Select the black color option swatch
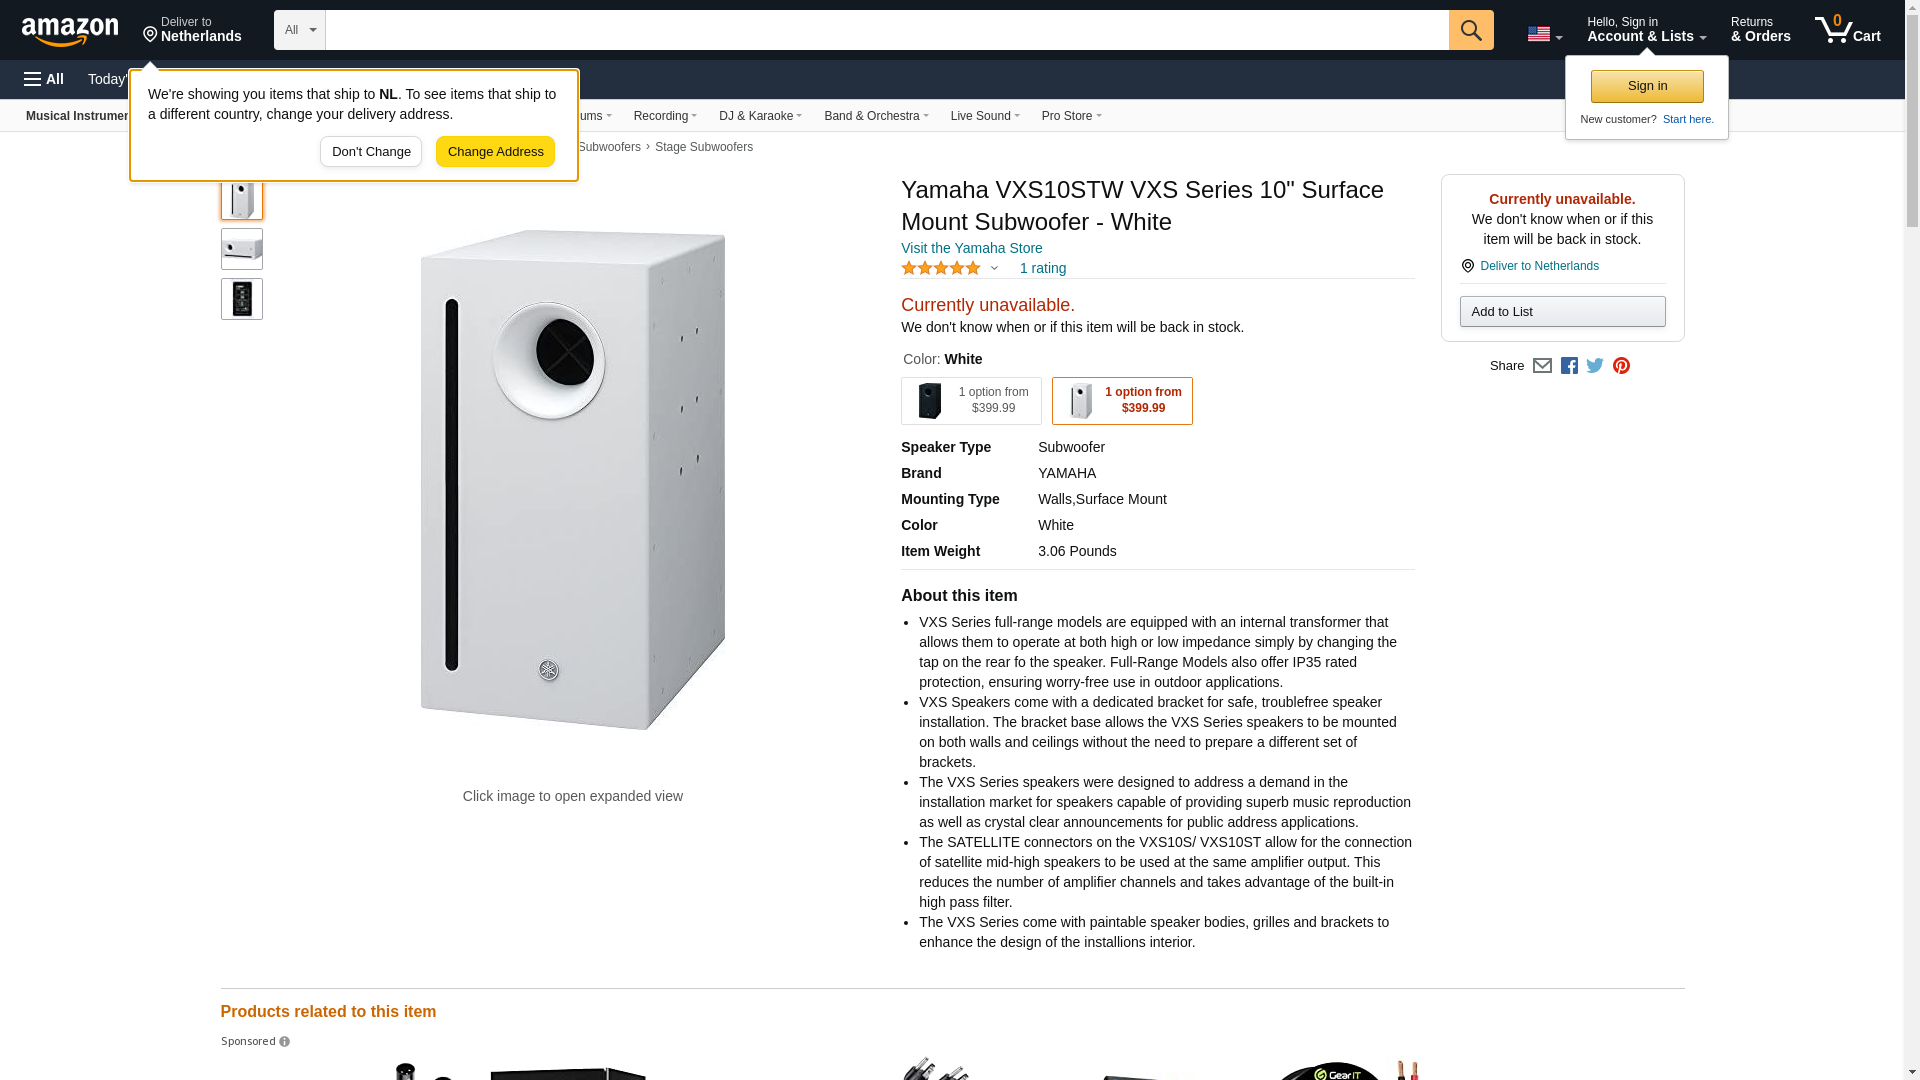Image resolution: width=1920 pixels, height=1080 pixels. tap(971, 401)
